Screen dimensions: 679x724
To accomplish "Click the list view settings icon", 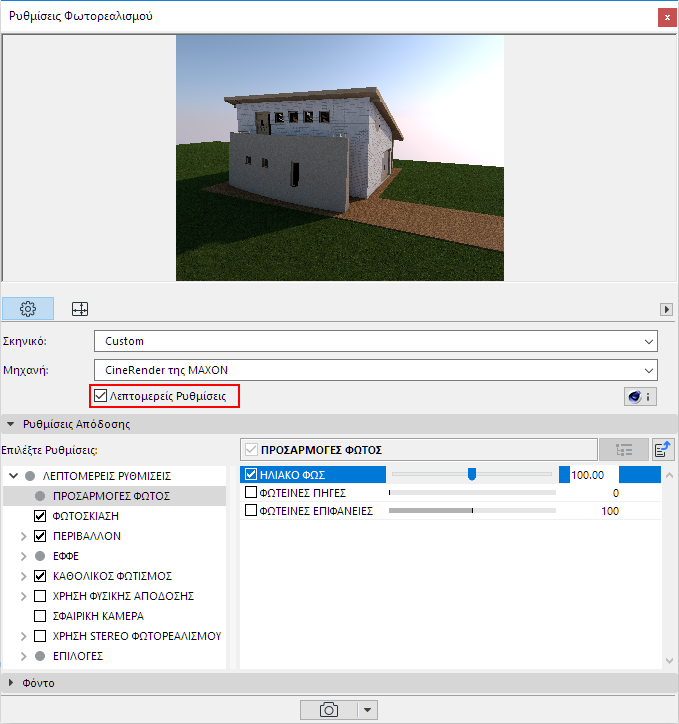I will coord(624,450).
